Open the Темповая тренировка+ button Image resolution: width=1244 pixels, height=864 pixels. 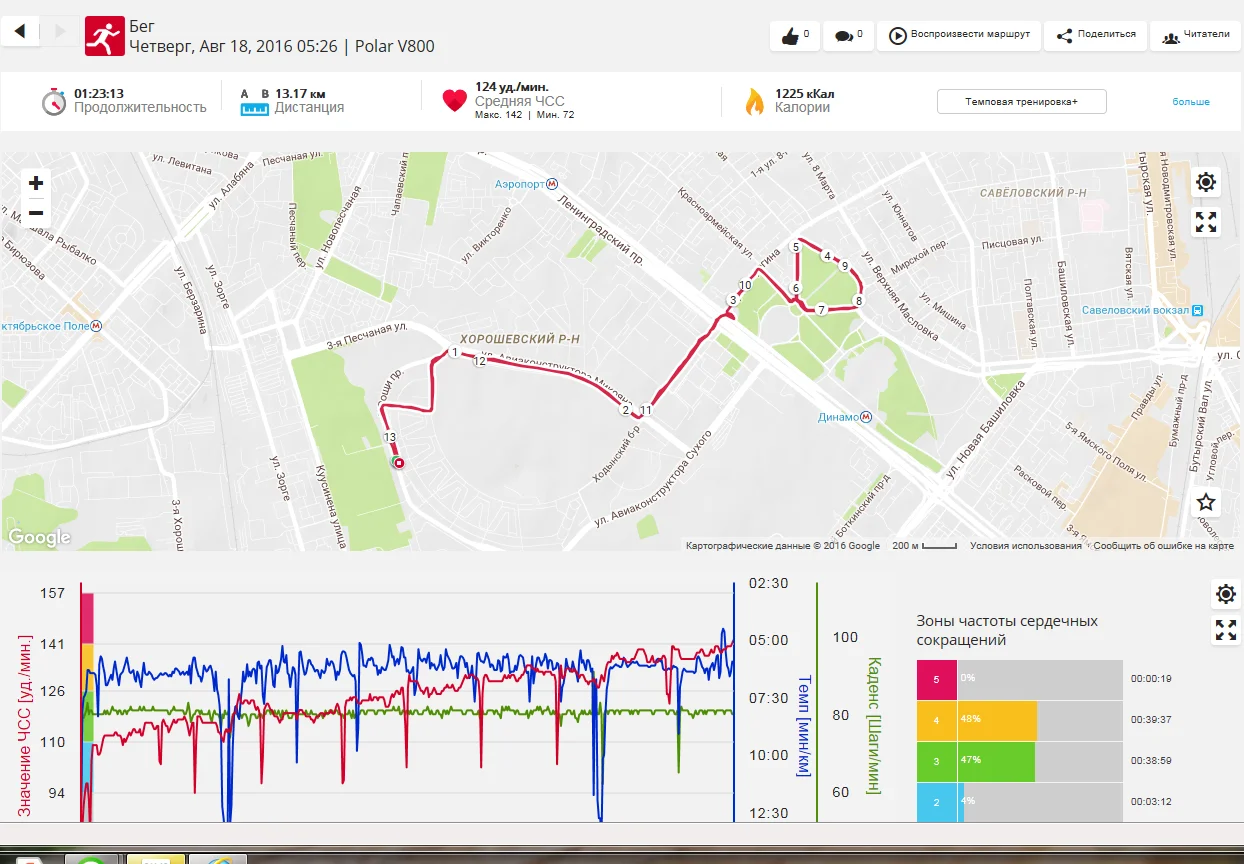(x=1021, y=102)
